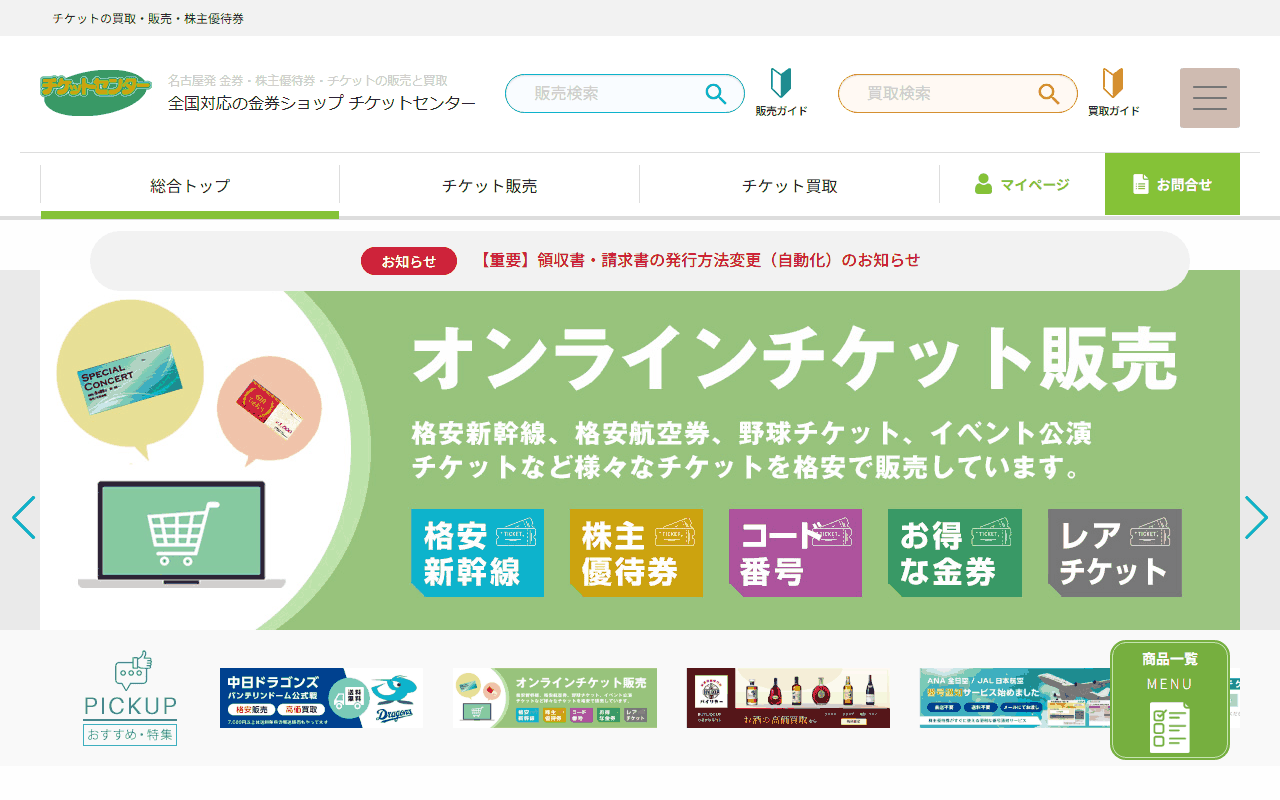
Task: Select the コード番号 category tile
Action: (795, 553)
